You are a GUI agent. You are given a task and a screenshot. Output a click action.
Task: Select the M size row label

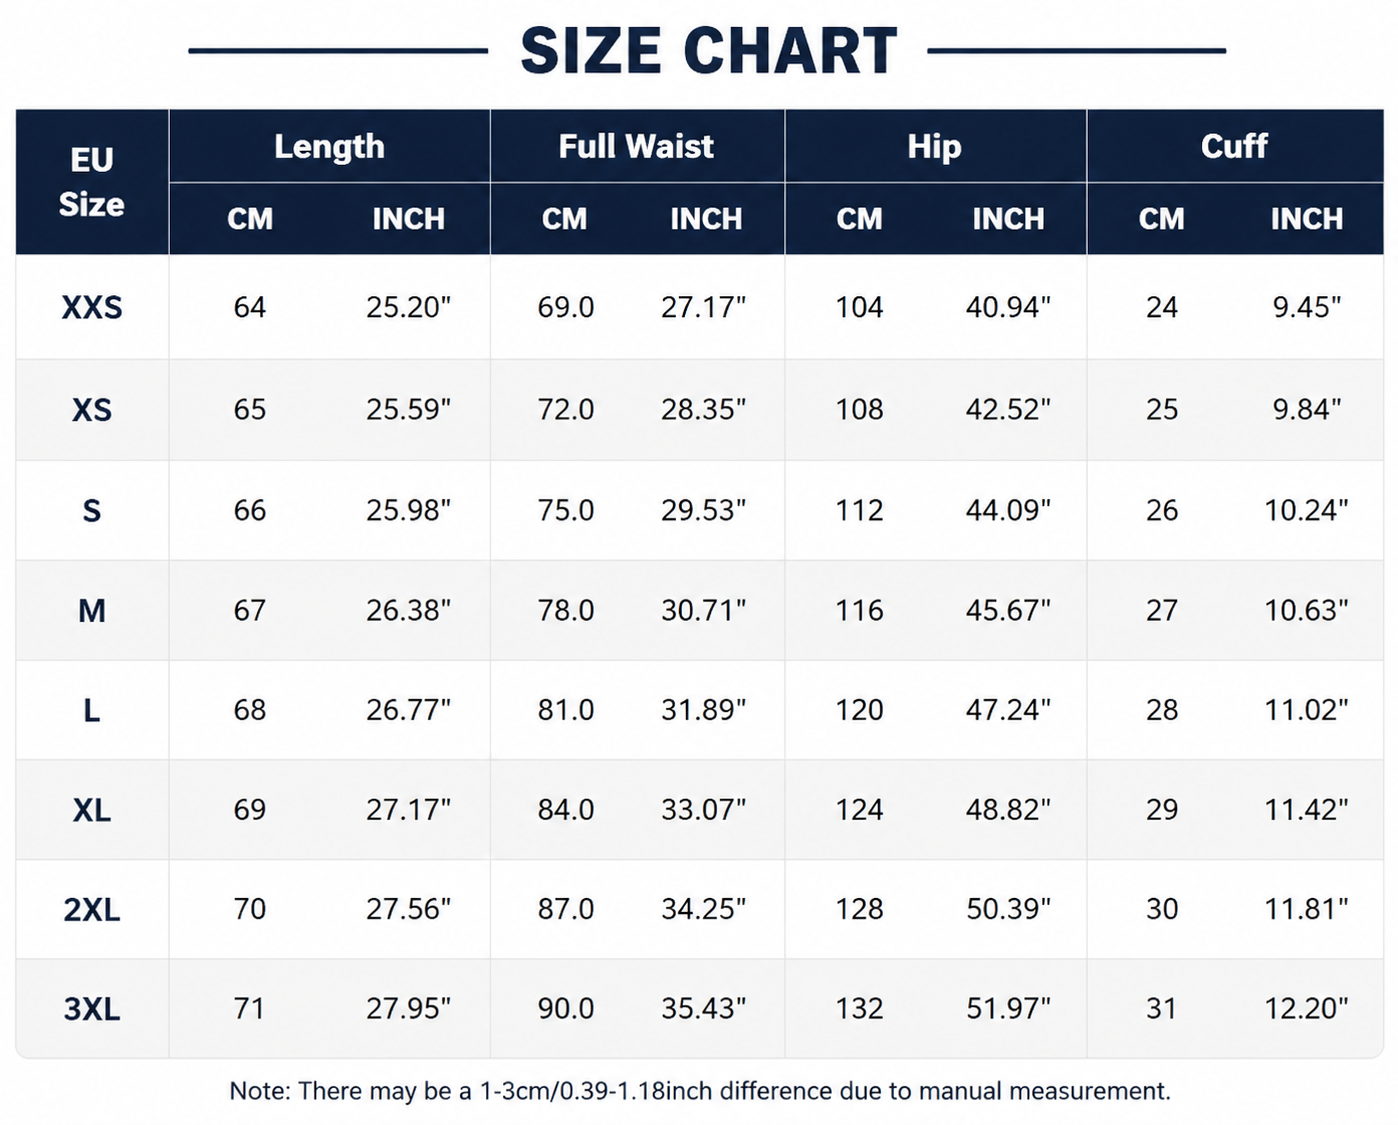point(92,610)
